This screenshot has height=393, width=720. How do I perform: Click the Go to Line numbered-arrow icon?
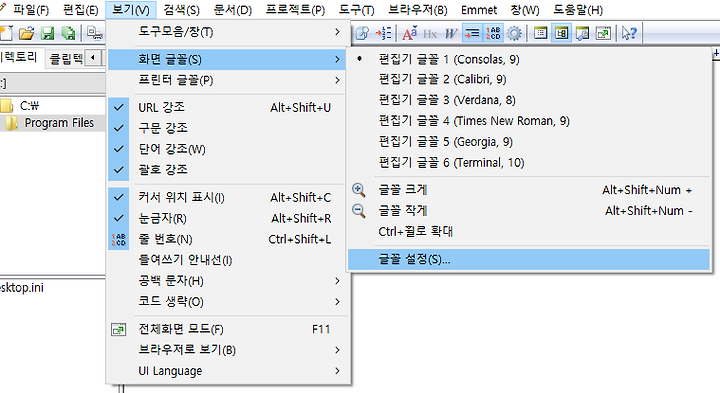tap(383, 33)
